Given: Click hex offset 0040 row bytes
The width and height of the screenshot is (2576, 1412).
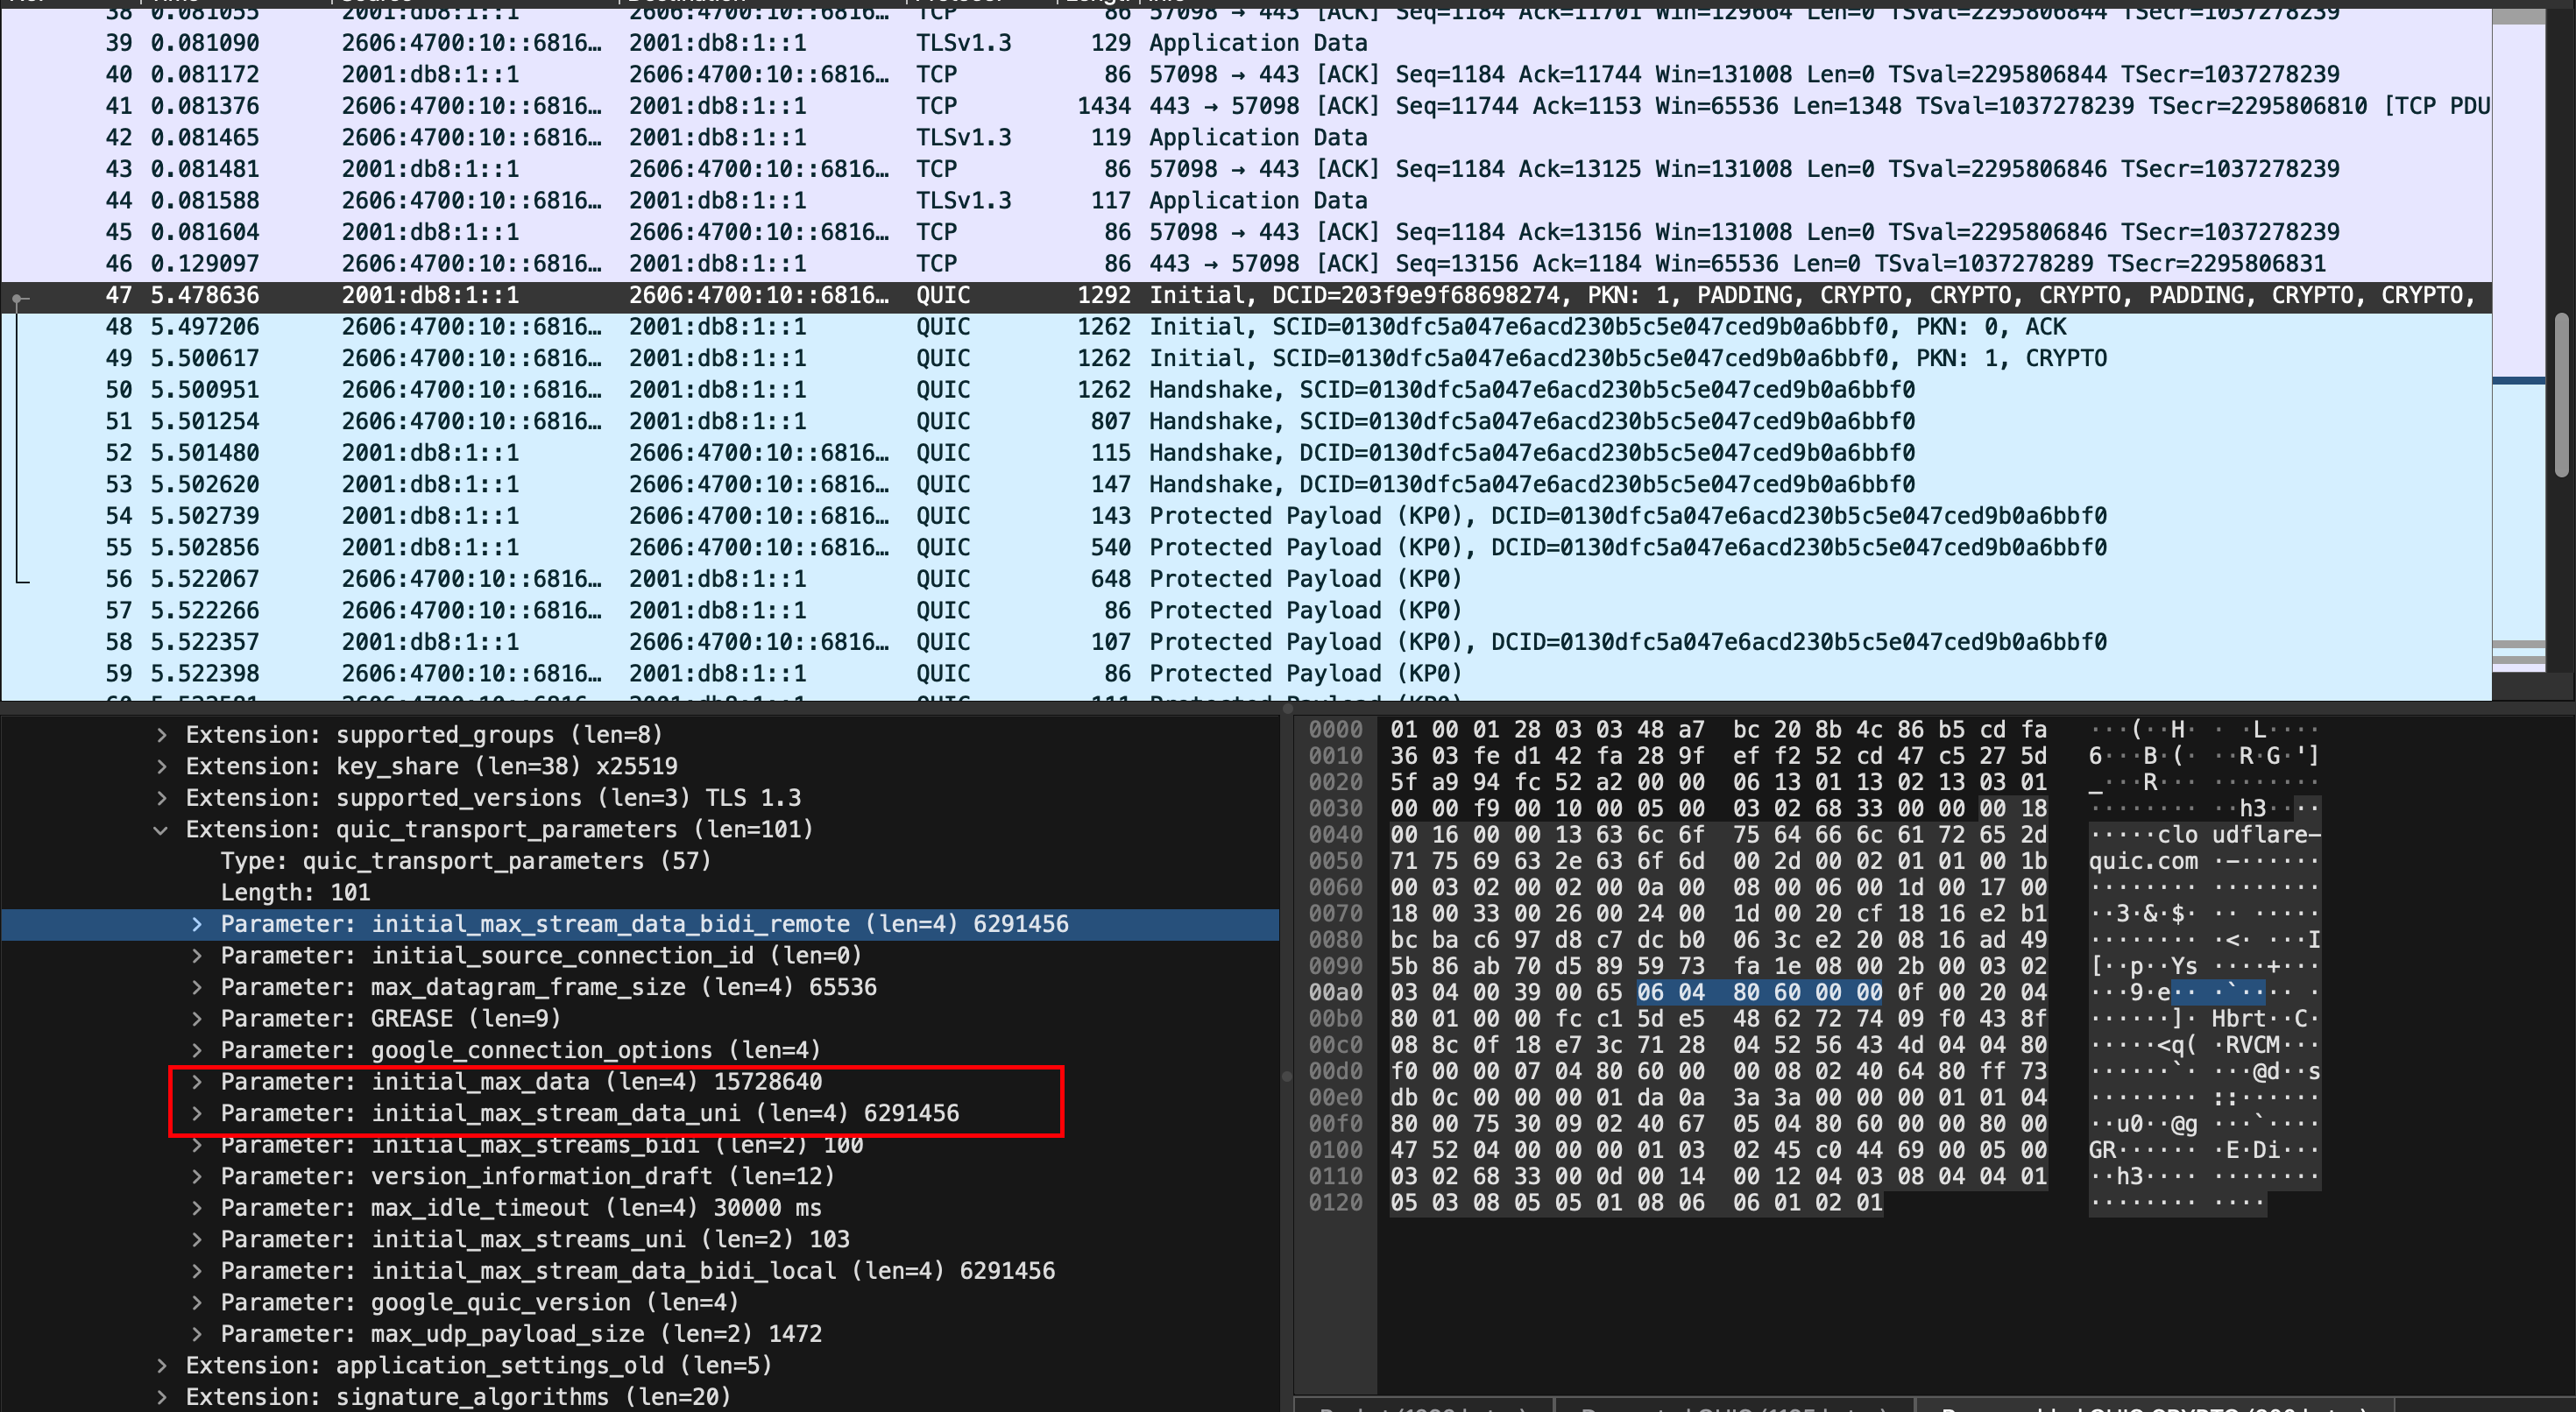Looking at the screenshot, I should [1718, 835].
